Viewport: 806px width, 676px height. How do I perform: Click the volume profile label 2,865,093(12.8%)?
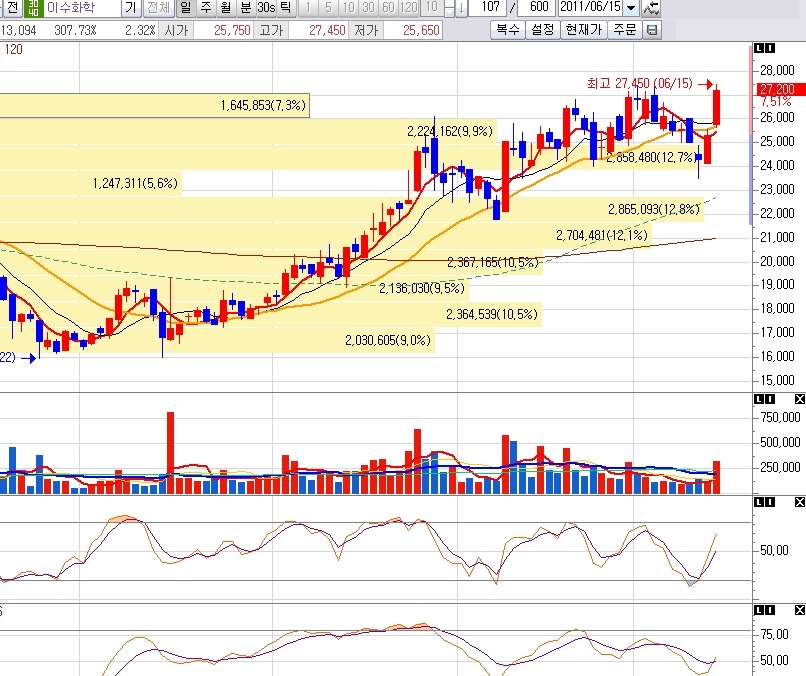click(654, 209)
